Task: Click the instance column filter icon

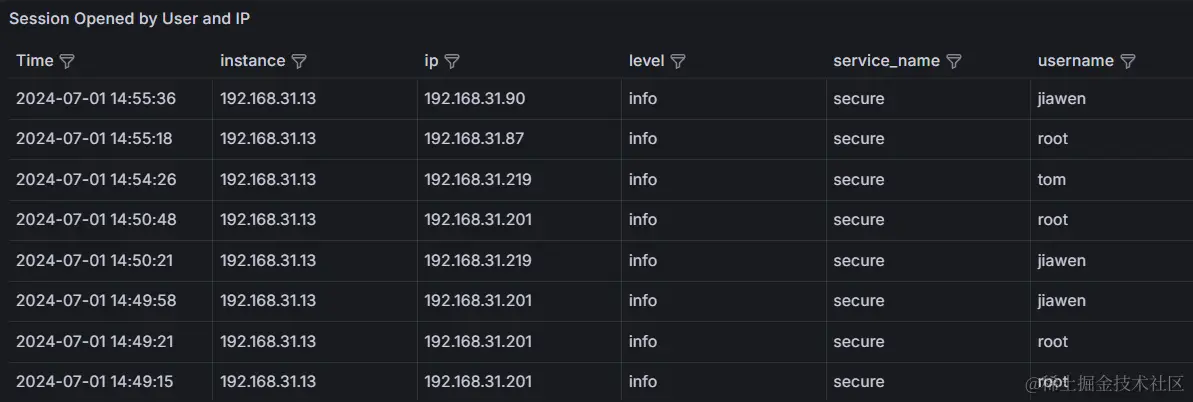Action: tap(299, 61)
